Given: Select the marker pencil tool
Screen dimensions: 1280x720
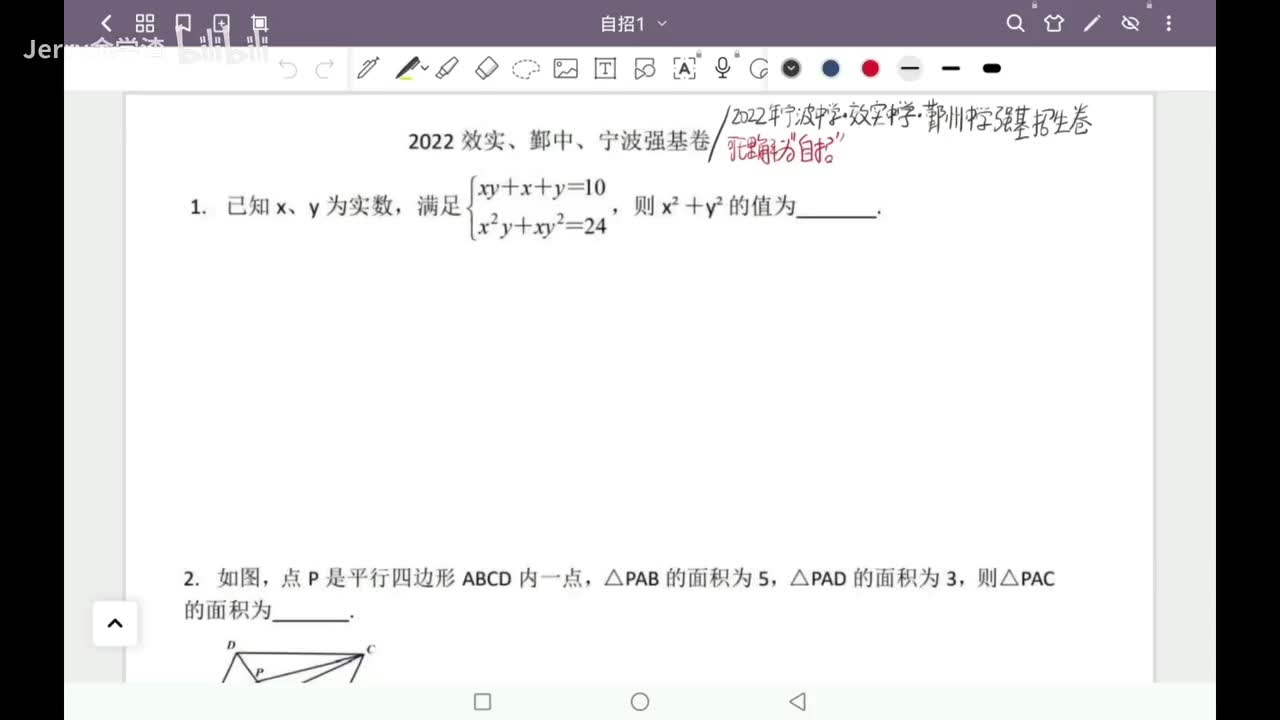Looking at the screenshot, I should [447, 68].
